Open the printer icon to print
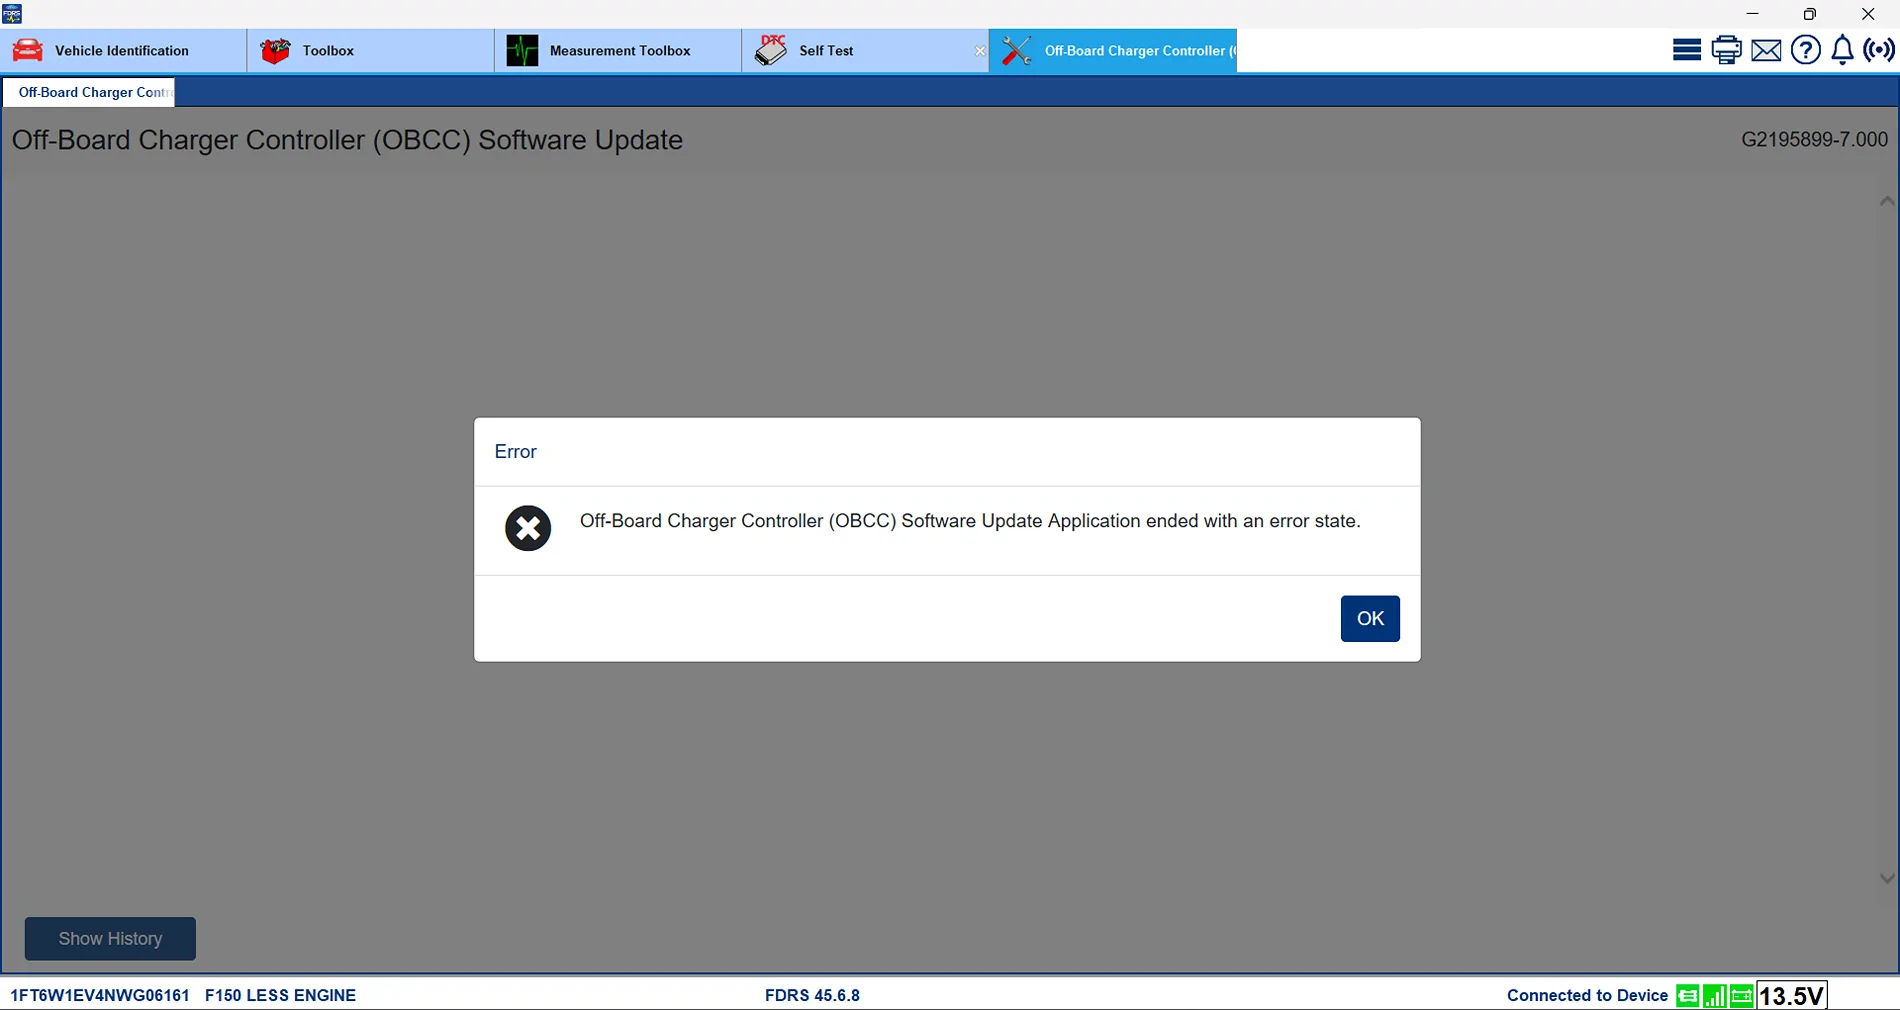This screenshot has height=1010, width=1900. click(x=1726, y=50)
